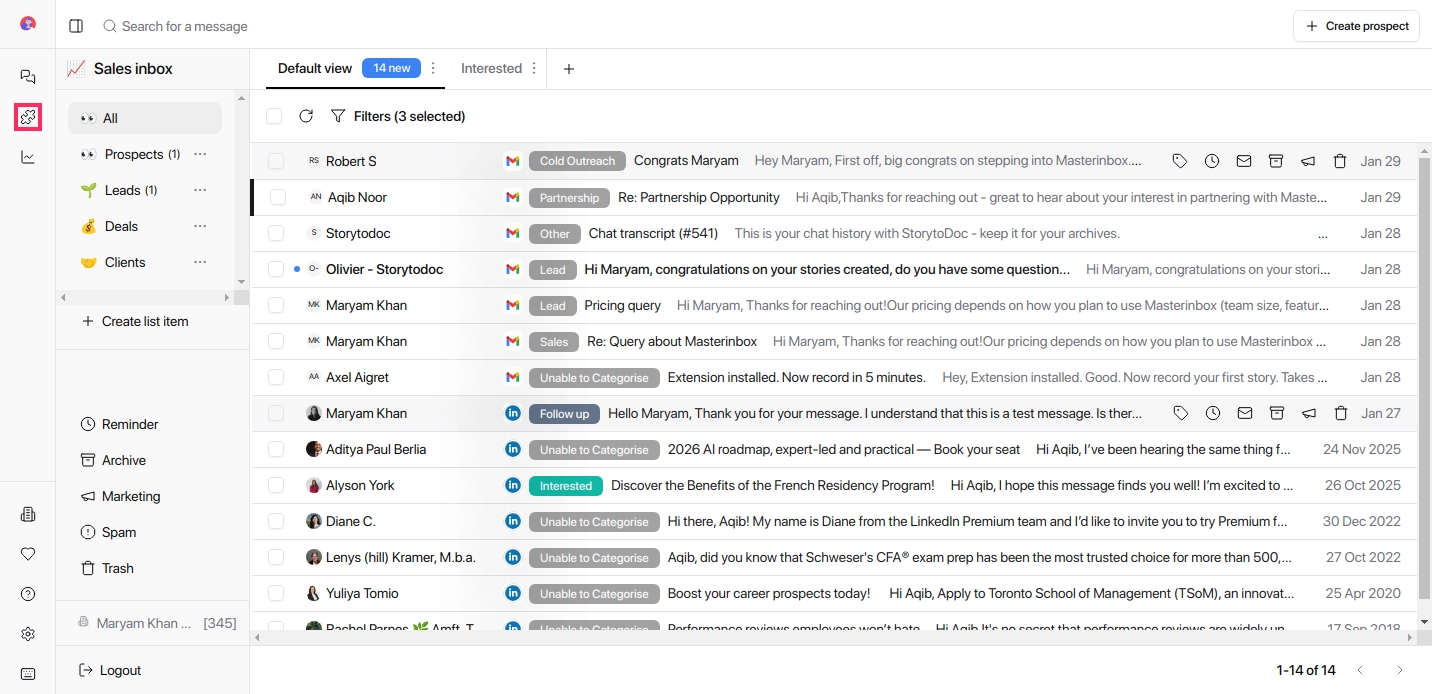Open Filters (3 selected) dropdown
Image resolution: width=1432 pixels, height=694 pixels.
point(398,116)
